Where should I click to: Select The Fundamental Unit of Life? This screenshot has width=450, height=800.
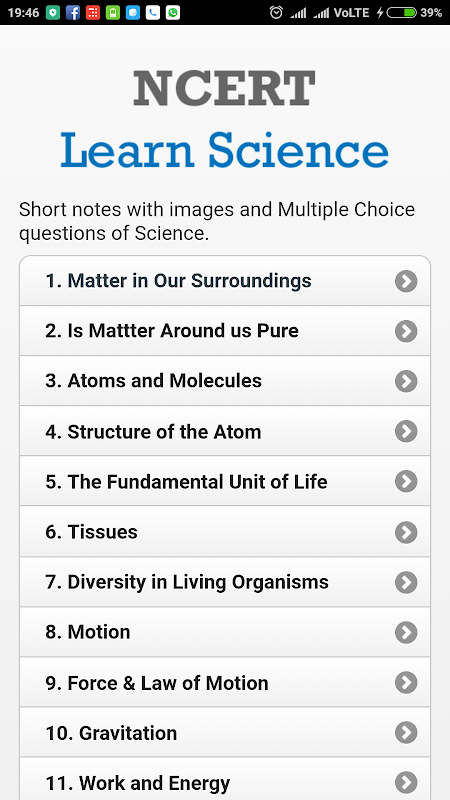coord(225,481)
